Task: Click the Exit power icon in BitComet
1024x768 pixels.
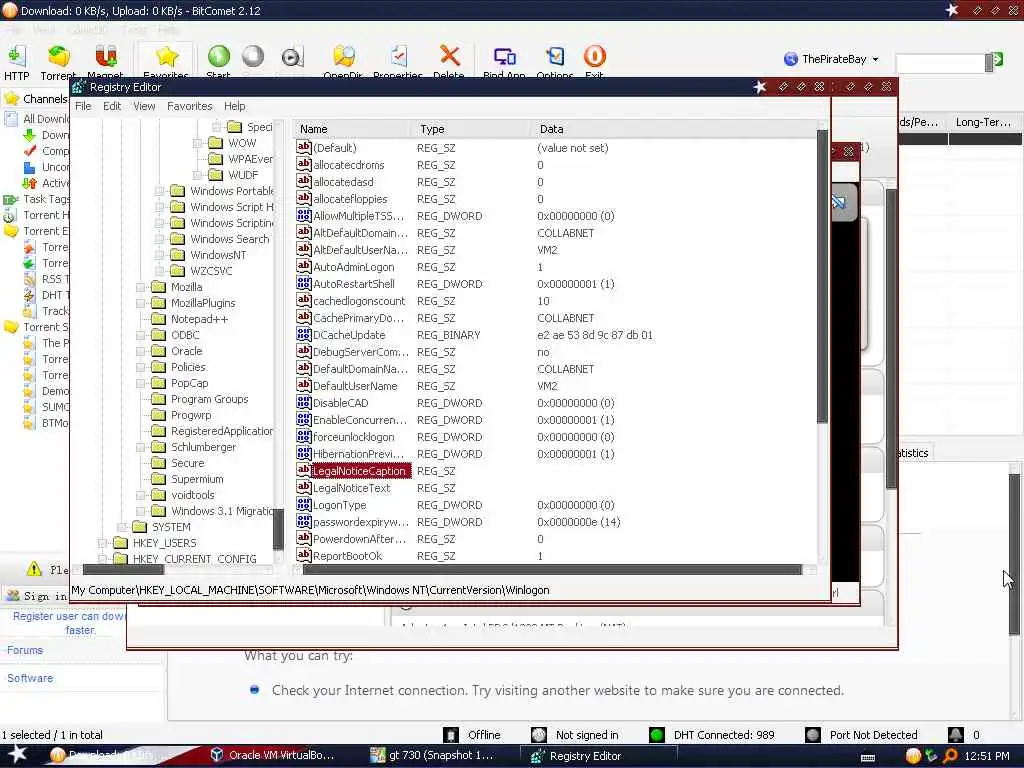Action: pyautogui.click(x=594, y=57)
